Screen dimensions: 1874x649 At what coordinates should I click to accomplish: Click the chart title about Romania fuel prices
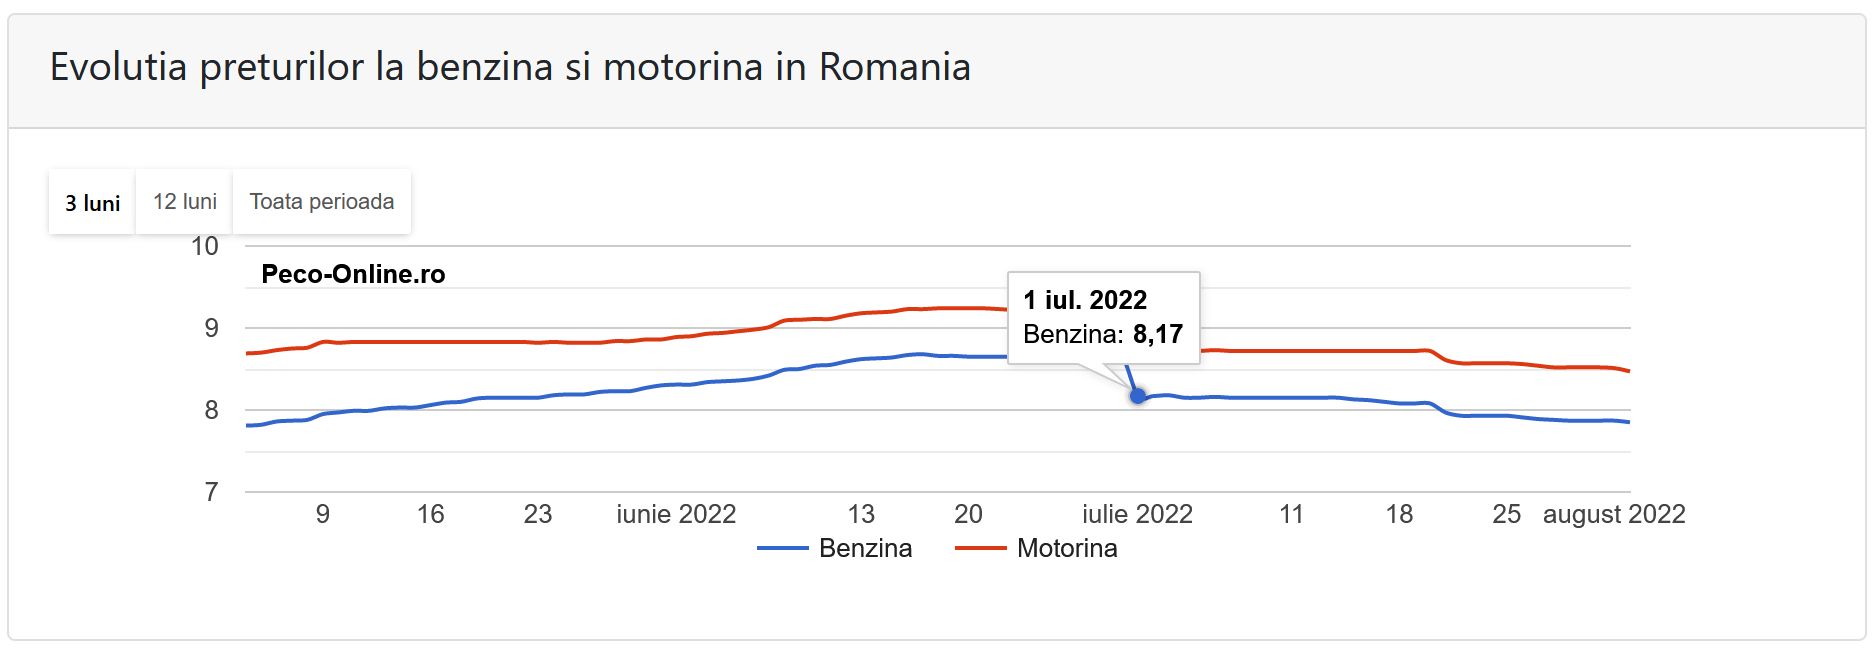tap(510, 67)
